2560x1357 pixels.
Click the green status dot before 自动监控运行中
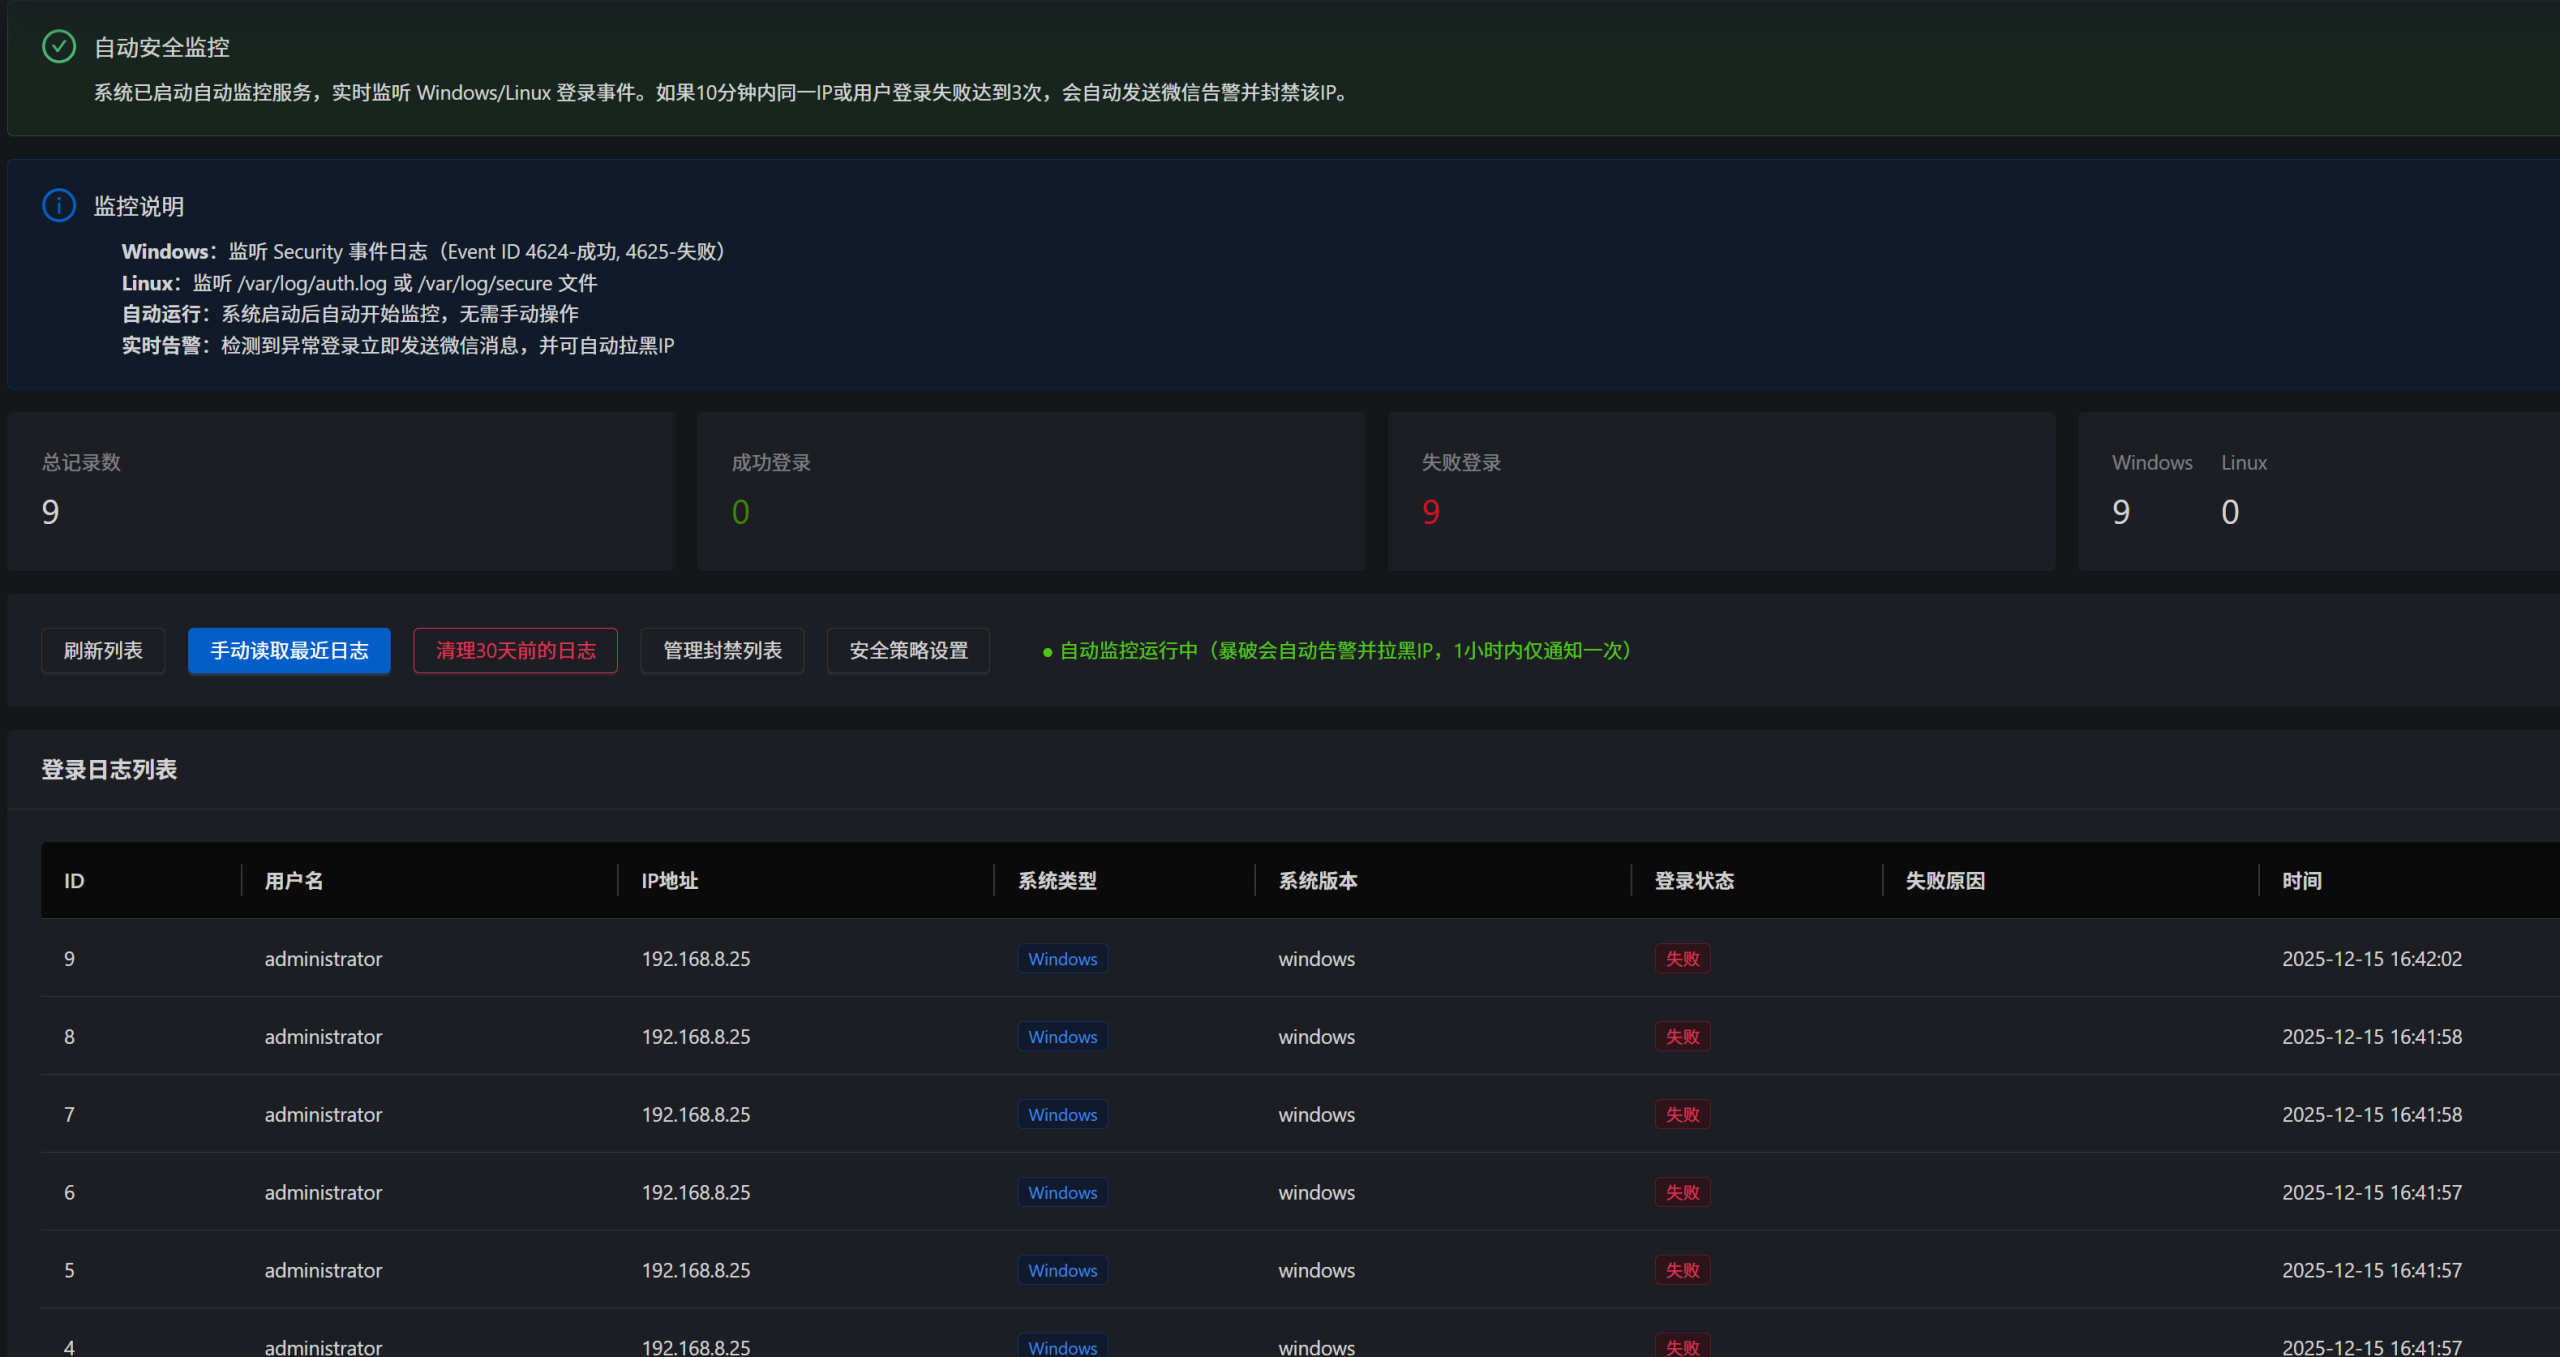tap(1047, 652)
